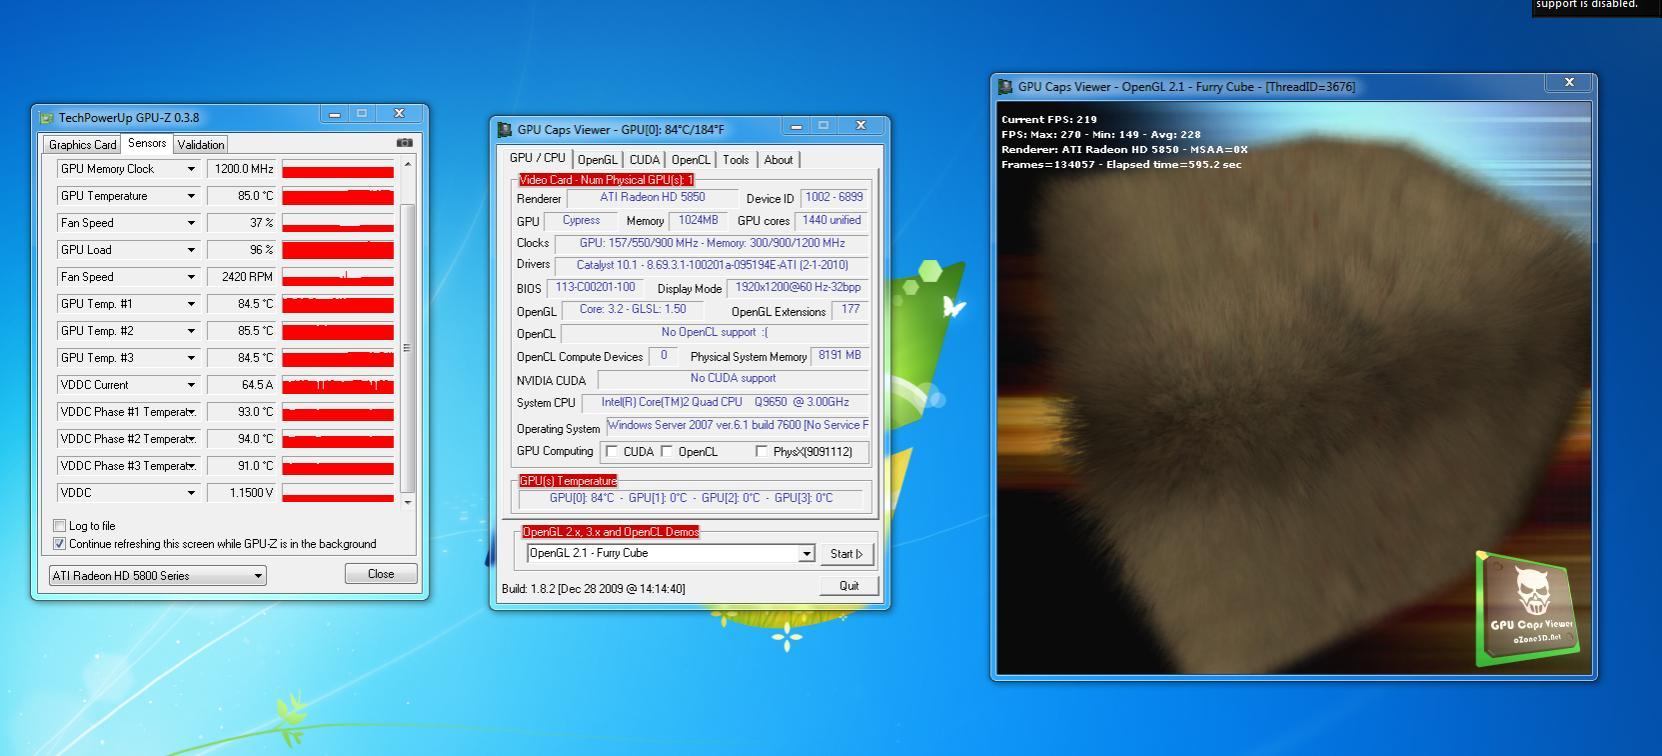Select the Sensors tab in GPU-Z
This screenshot has height=756, width=1662.
point(147,144)
